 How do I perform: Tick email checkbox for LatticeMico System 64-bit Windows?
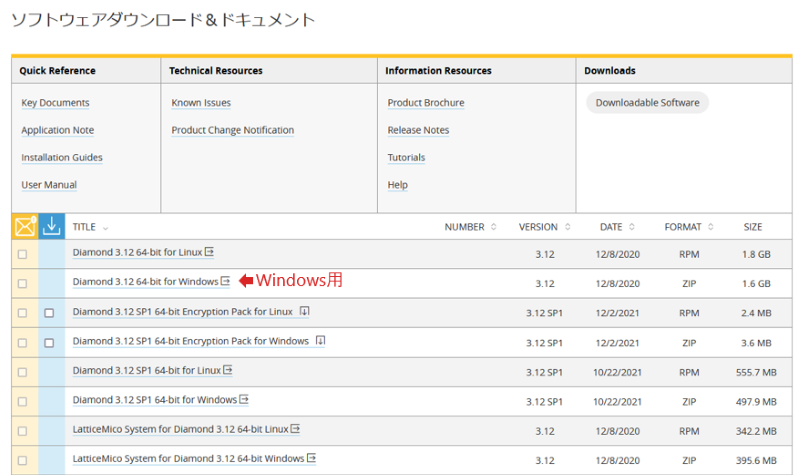point(22,460)
